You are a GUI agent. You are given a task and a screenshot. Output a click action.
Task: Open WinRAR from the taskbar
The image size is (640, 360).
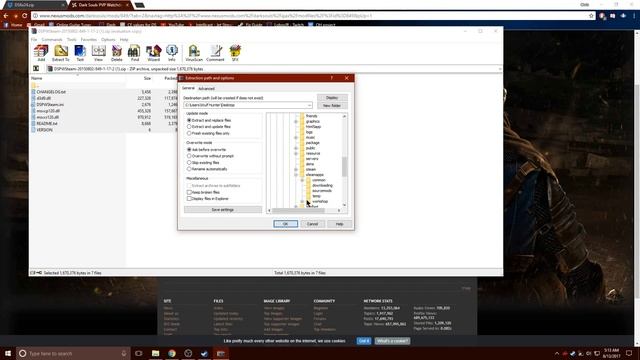click(221, 353)
